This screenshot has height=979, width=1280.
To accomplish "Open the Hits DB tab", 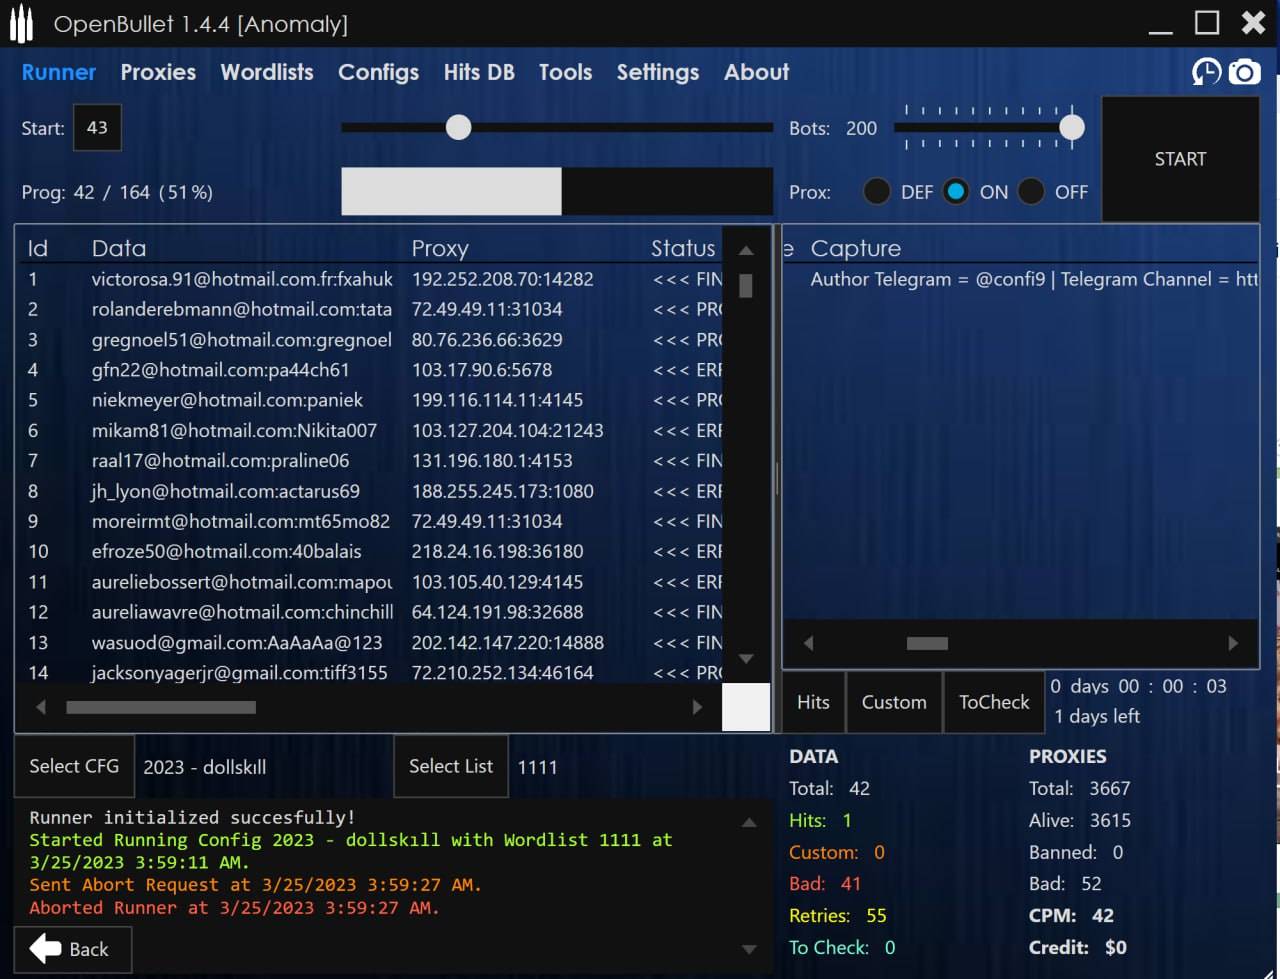I will (479, 72).
